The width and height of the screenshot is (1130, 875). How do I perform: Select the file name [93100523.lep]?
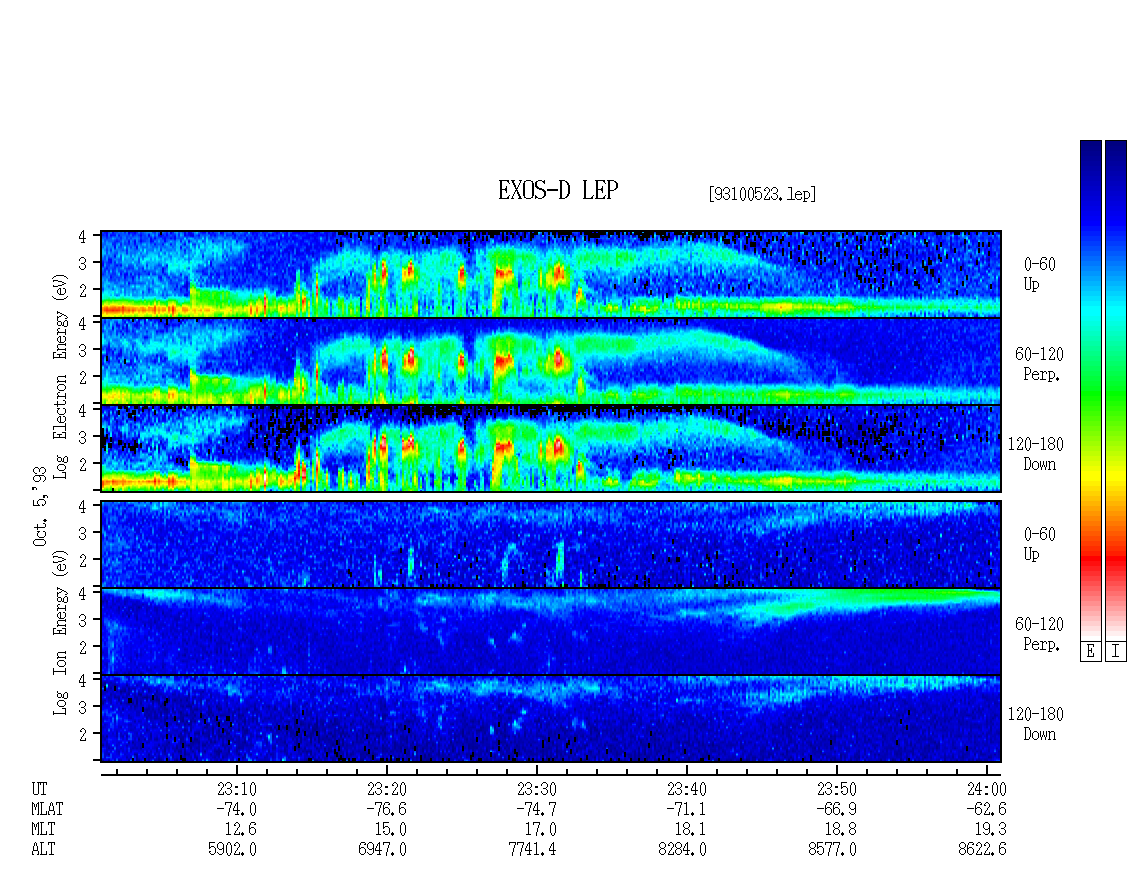coord(762,194)
